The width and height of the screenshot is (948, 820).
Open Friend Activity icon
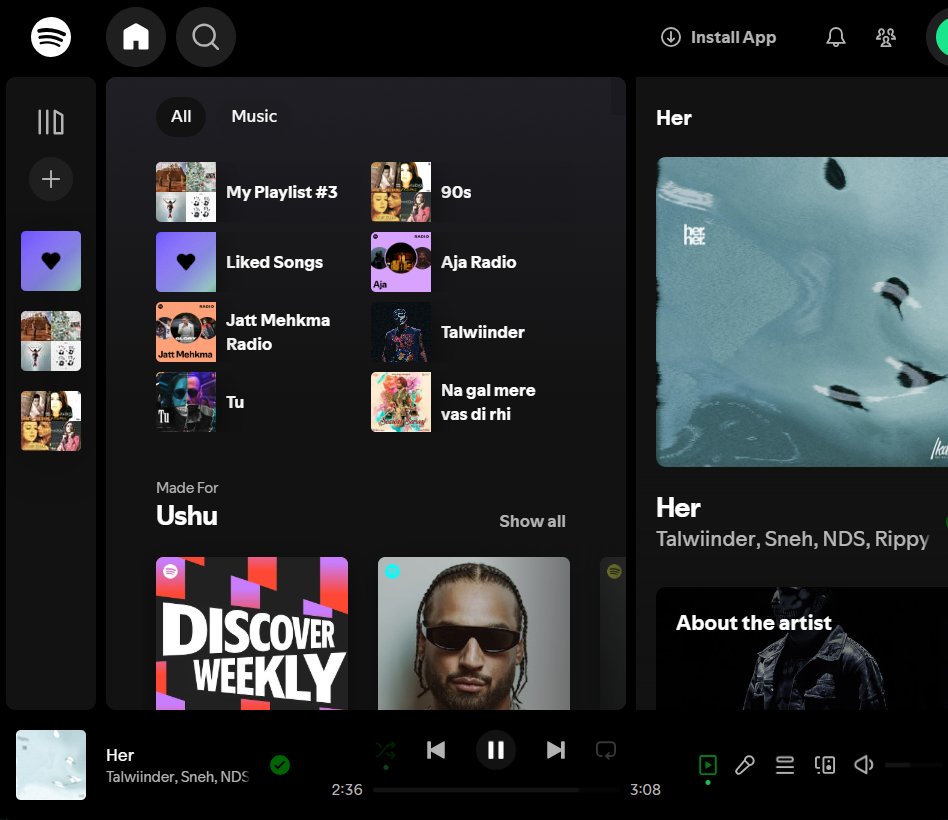tap(886, 37)
